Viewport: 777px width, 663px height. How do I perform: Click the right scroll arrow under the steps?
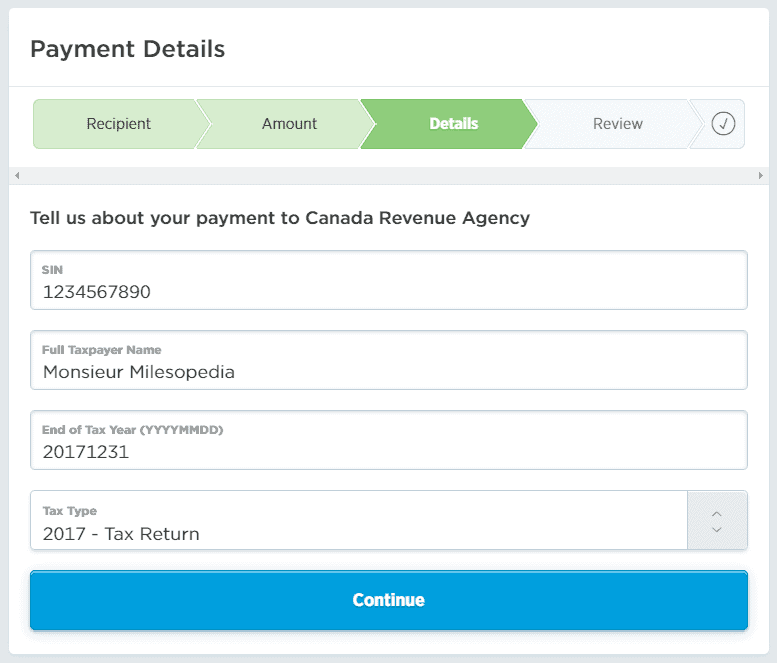pyautogui.click(x=760, y=176)
